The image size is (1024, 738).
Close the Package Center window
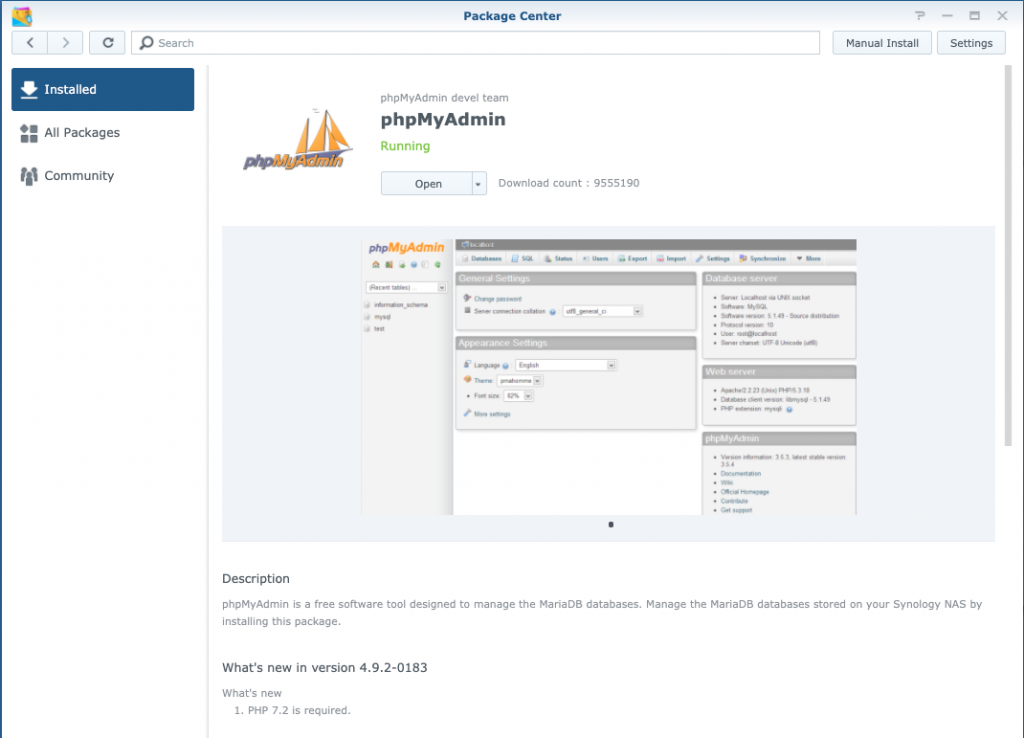point(1002,16)
